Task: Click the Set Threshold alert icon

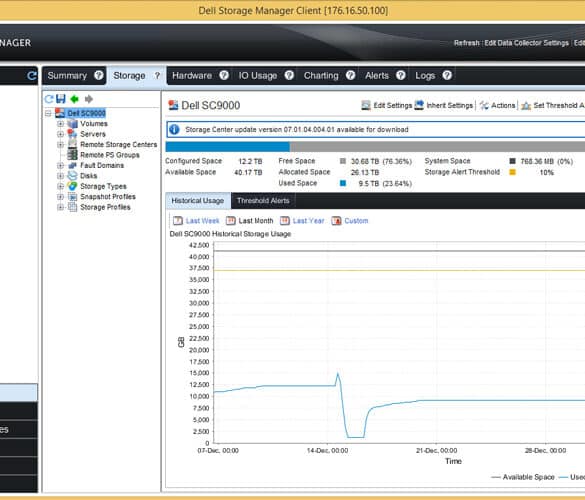Action: [526, 106]
